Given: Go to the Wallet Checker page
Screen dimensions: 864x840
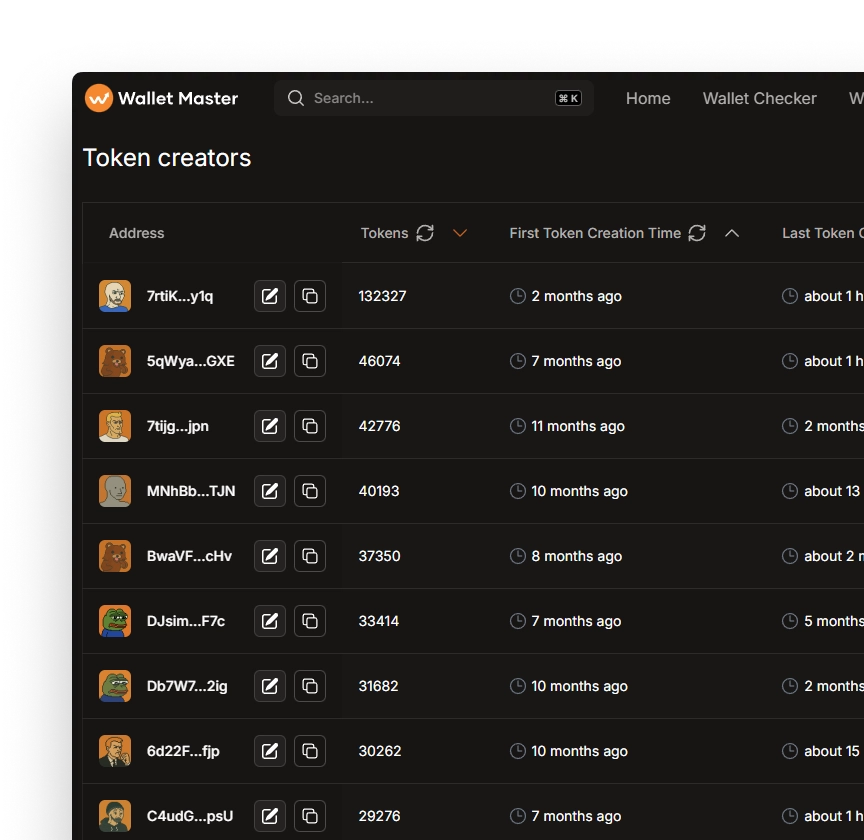Looking at the screenshot, I should point(759,98).
